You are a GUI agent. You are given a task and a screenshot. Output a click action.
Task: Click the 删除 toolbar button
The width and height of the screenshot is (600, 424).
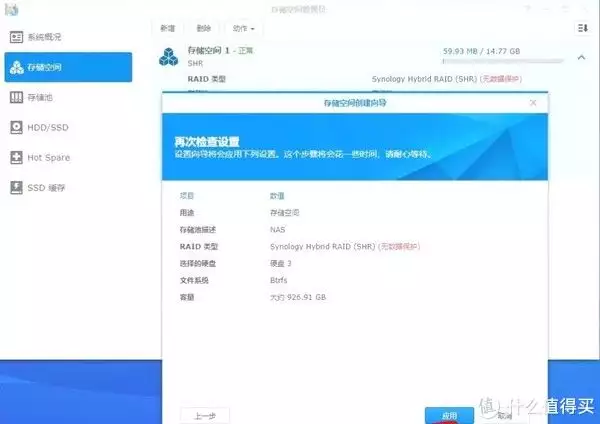(204, 28)
